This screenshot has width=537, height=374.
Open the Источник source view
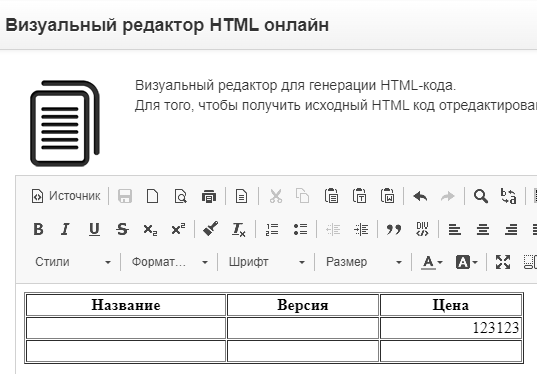tap(66, 196)
